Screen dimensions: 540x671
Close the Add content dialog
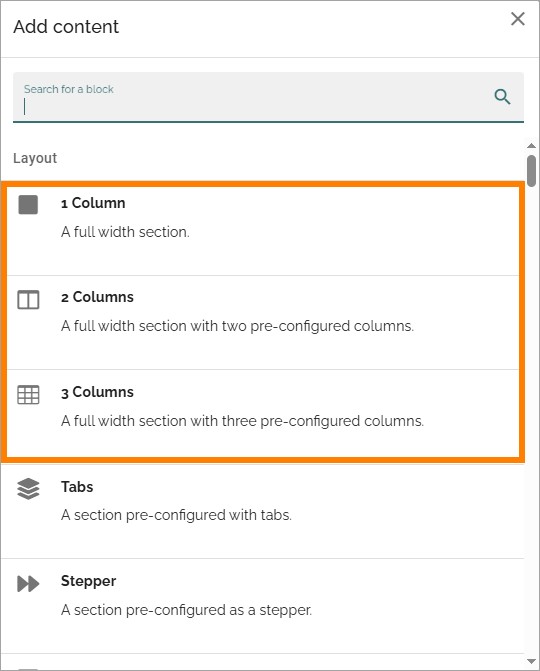pos(518,19)
